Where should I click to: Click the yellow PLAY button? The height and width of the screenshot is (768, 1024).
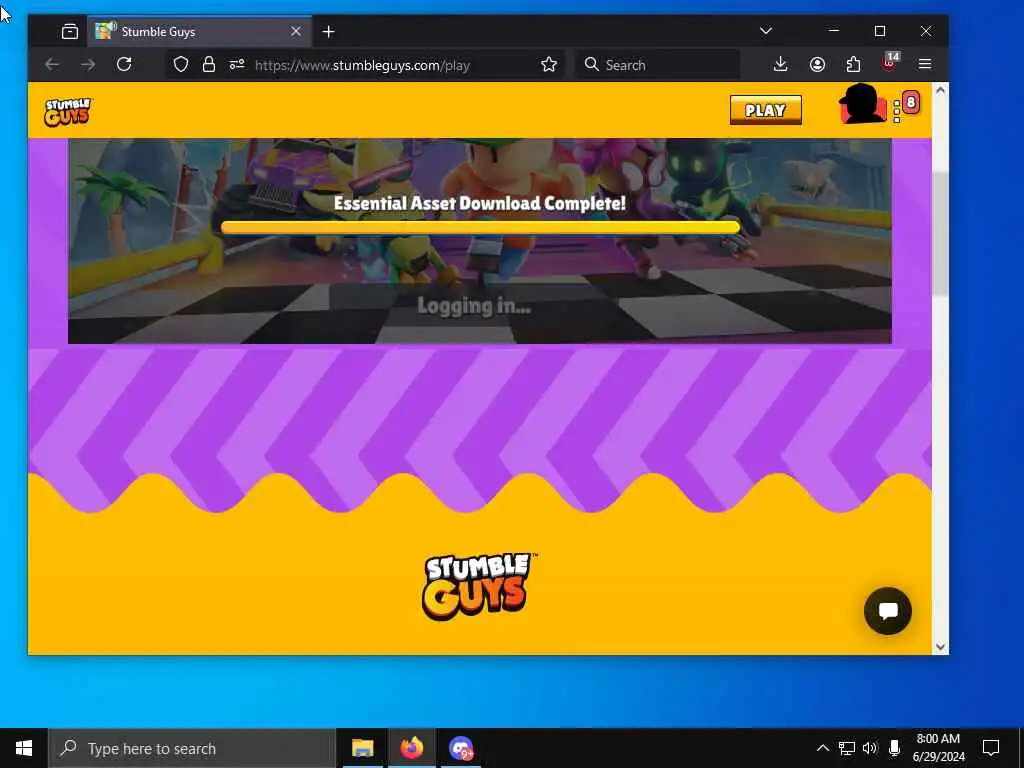pyautogui.click(x=765, y=110)
